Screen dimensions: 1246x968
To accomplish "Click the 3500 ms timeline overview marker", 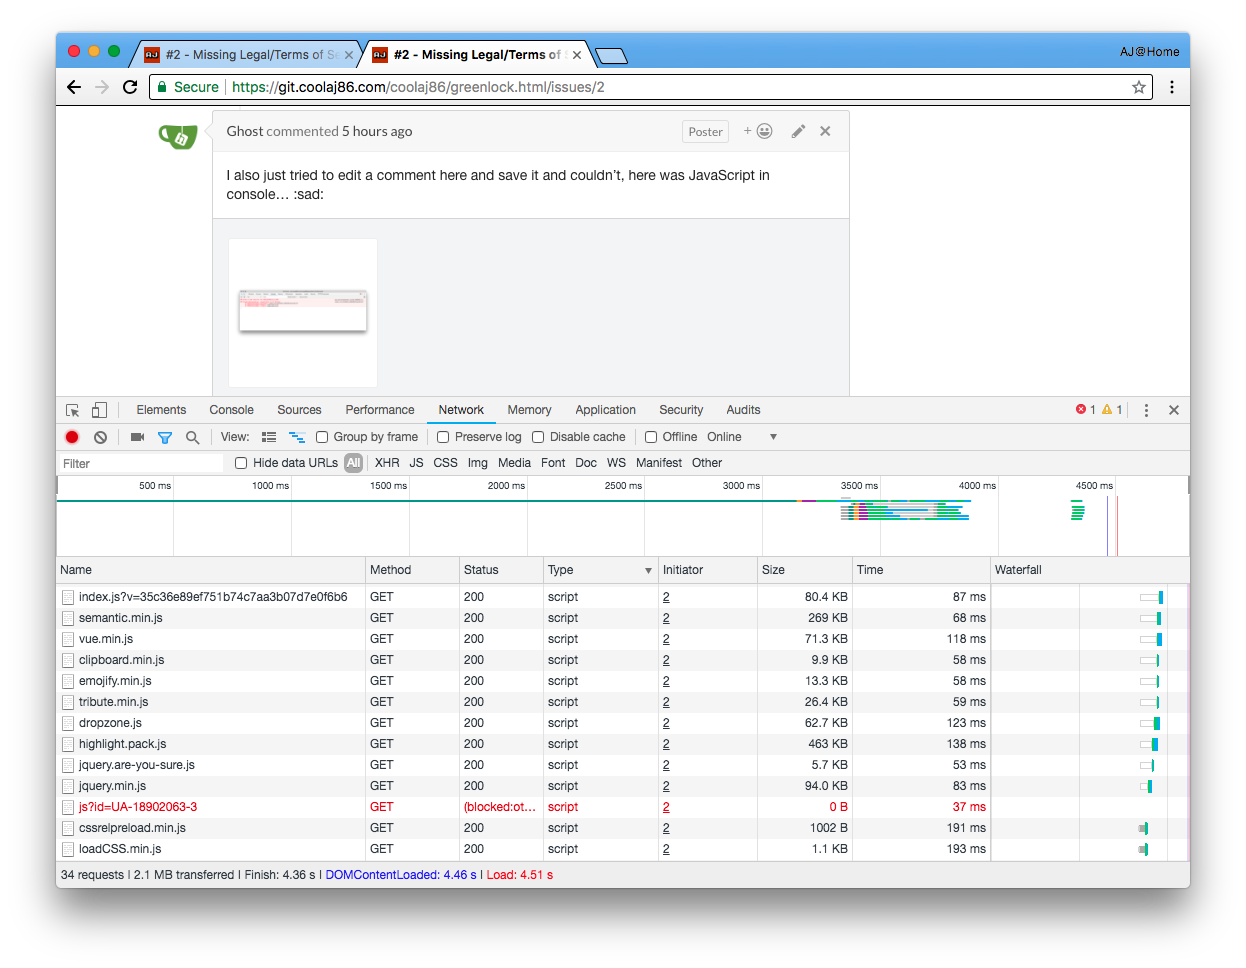I will point(859,486).
